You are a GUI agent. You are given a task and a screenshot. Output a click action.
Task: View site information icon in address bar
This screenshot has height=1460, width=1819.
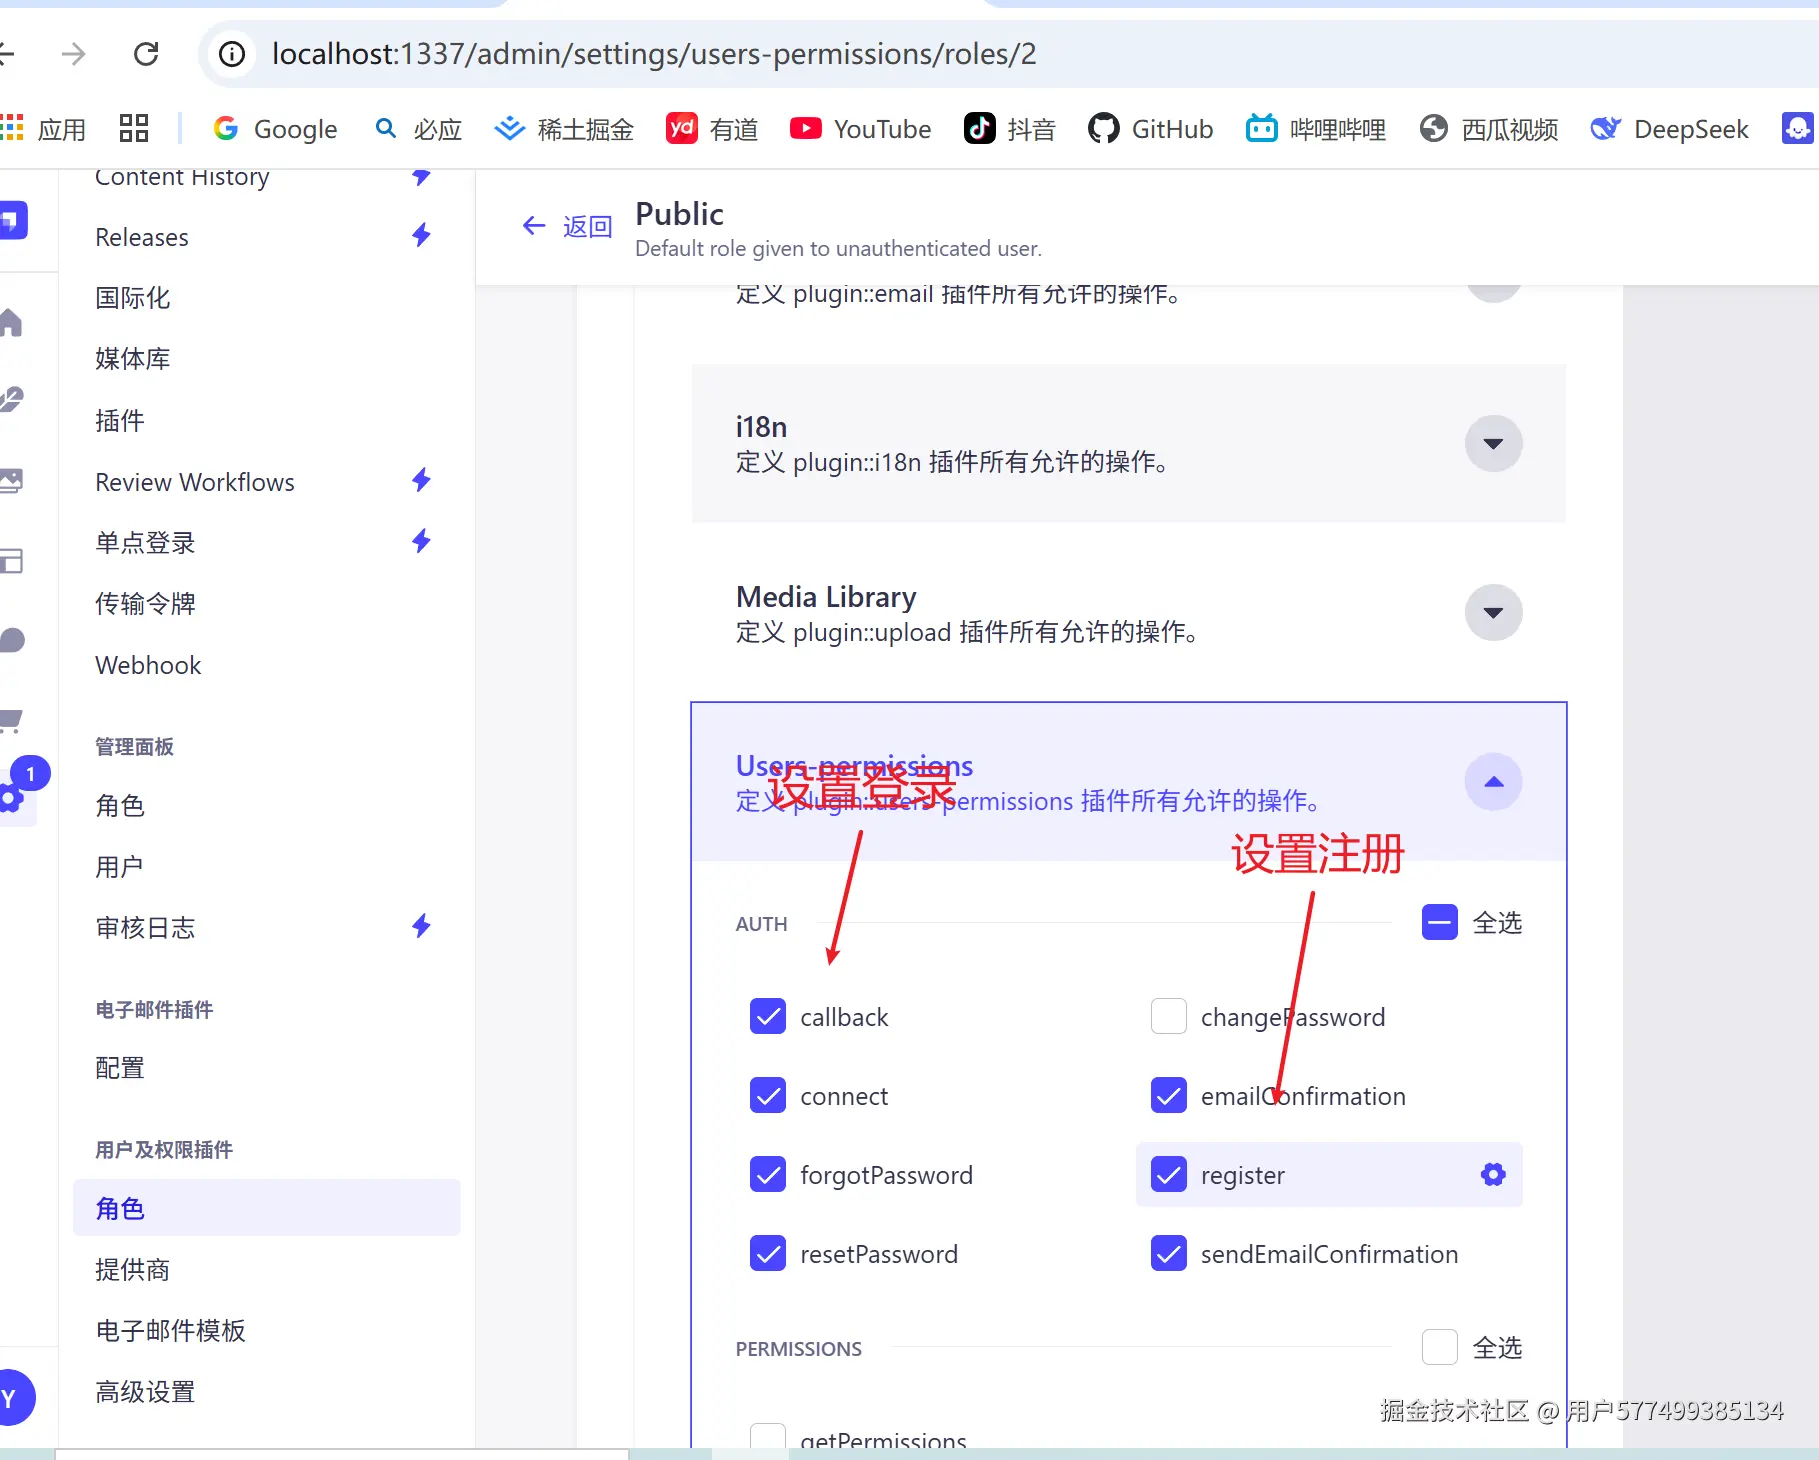click(x=231, y=54)
